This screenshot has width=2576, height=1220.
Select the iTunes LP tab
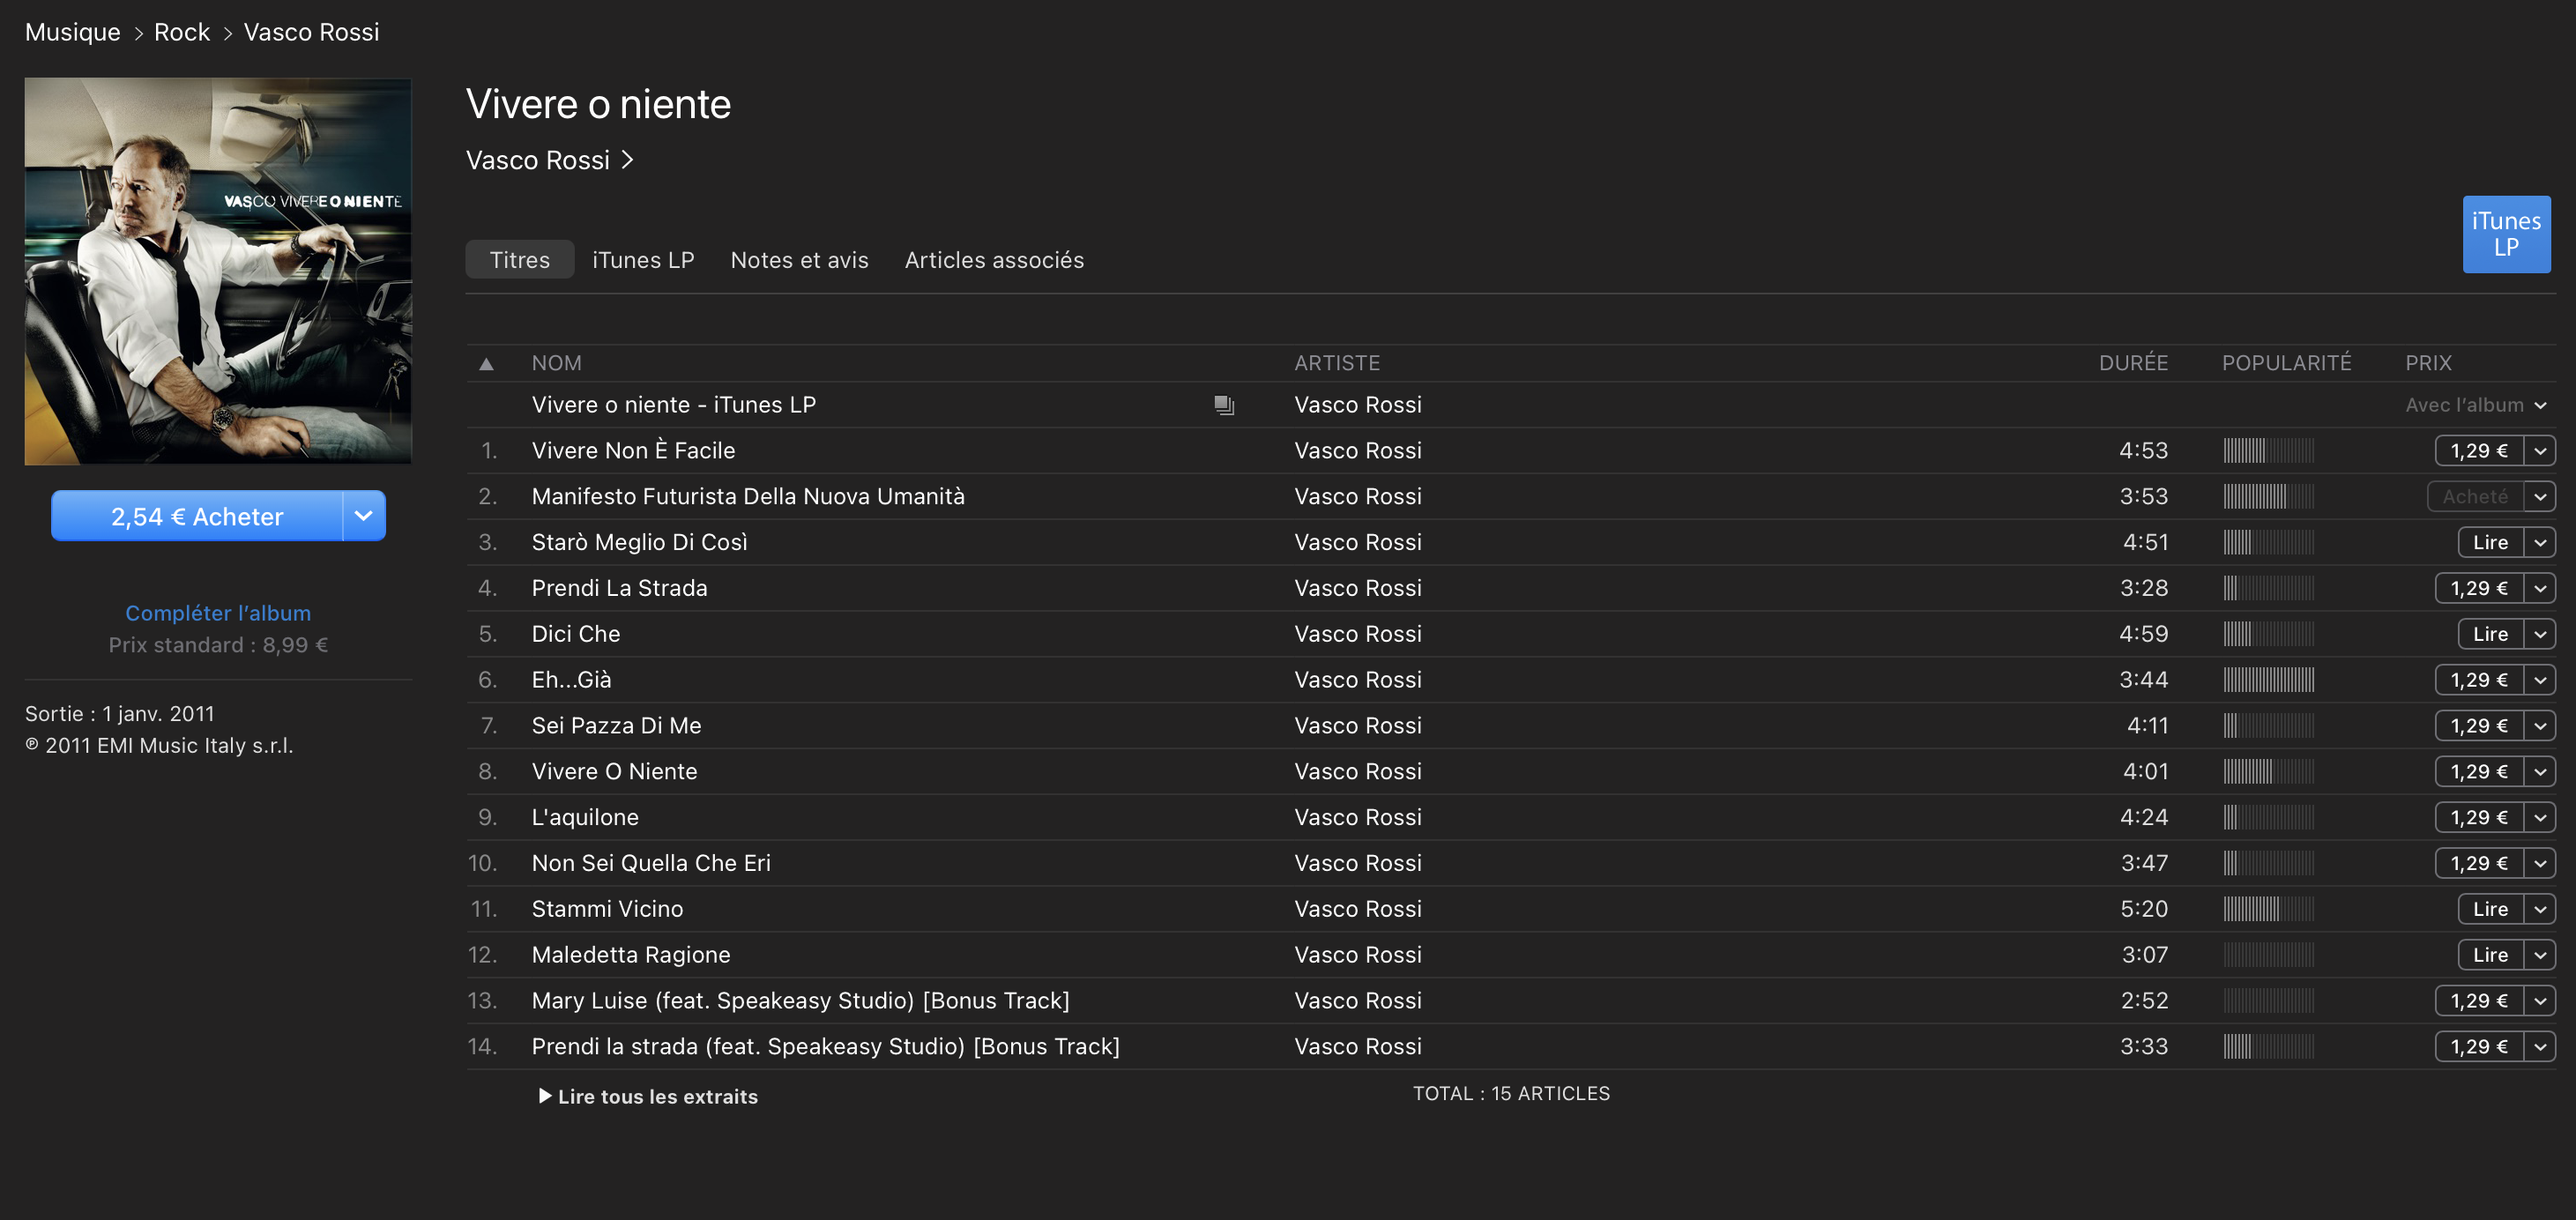643,260
